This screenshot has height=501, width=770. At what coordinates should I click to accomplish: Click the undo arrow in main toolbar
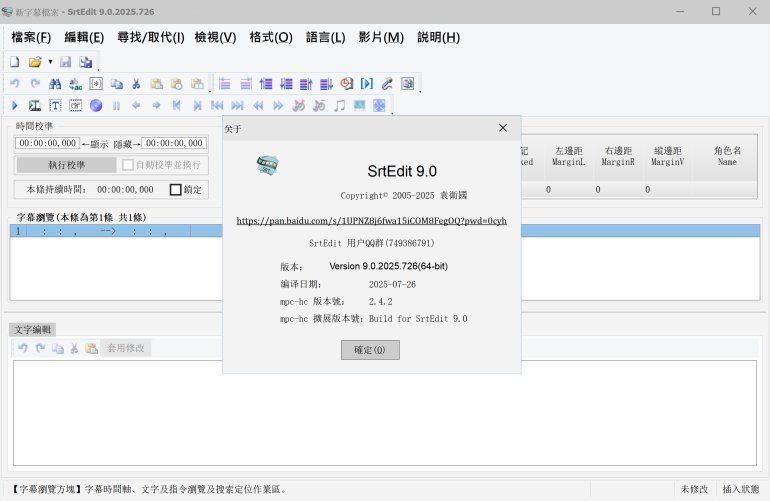click(15, 84)
